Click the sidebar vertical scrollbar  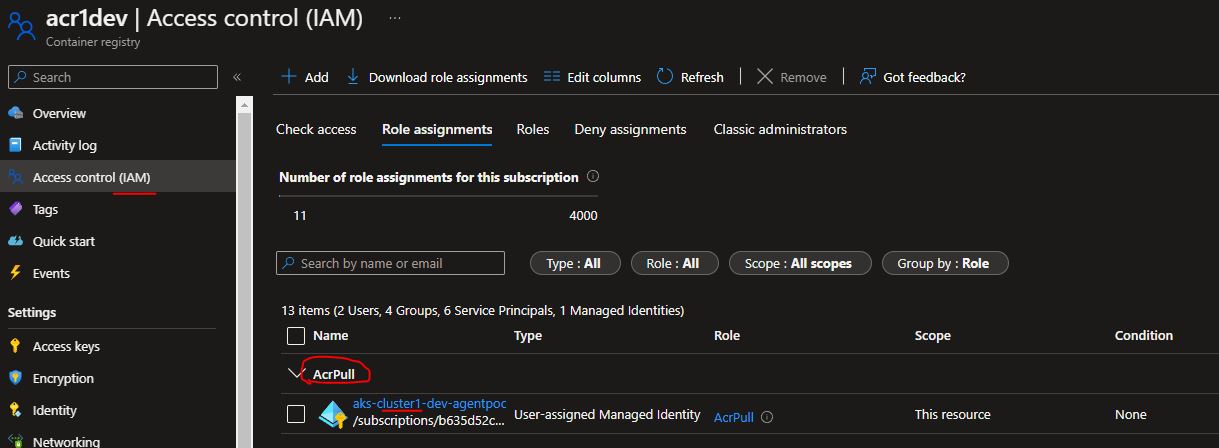click(x=244, y=270)
